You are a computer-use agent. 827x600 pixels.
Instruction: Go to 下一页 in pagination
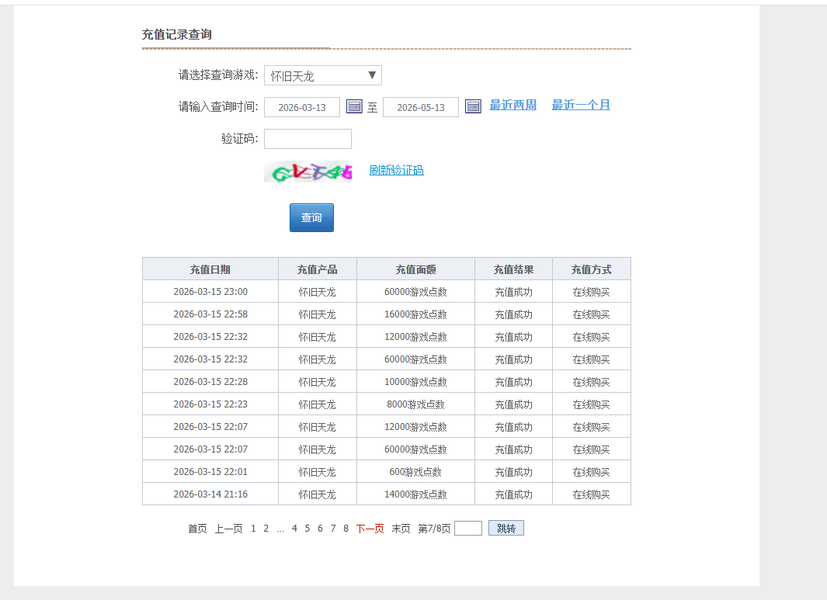pos(370,529)
